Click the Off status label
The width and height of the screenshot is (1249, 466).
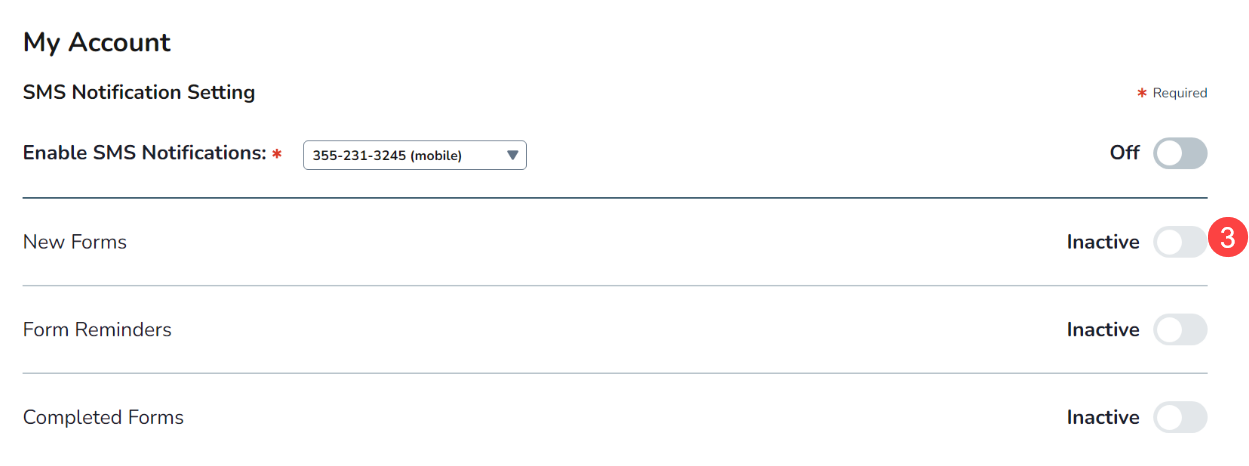coord(1124,153)
